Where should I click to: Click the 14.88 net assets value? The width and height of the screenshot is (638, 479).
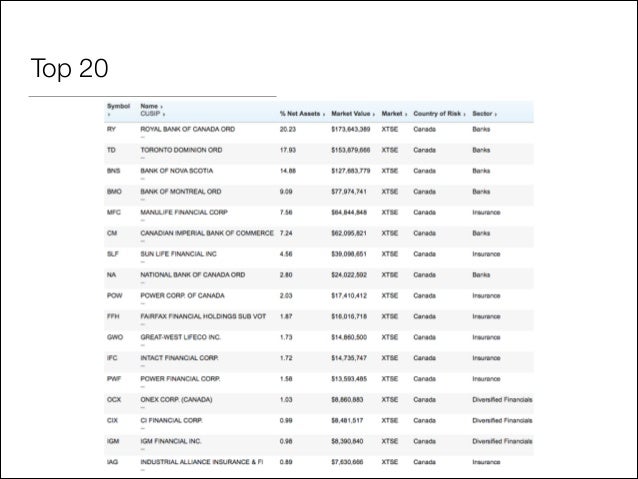tap(288, 171)
